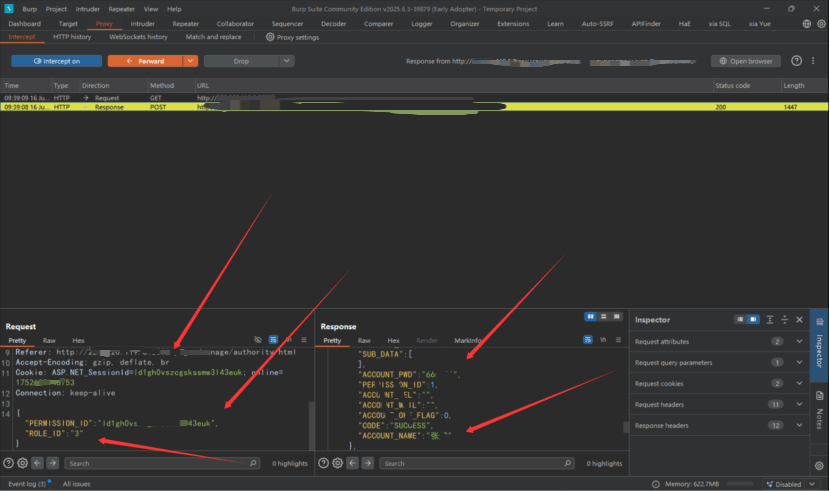Toggle the \n show-newlines icon in Response panel
The height and width of the screenshot is (492, 830).
pos(603,339)
